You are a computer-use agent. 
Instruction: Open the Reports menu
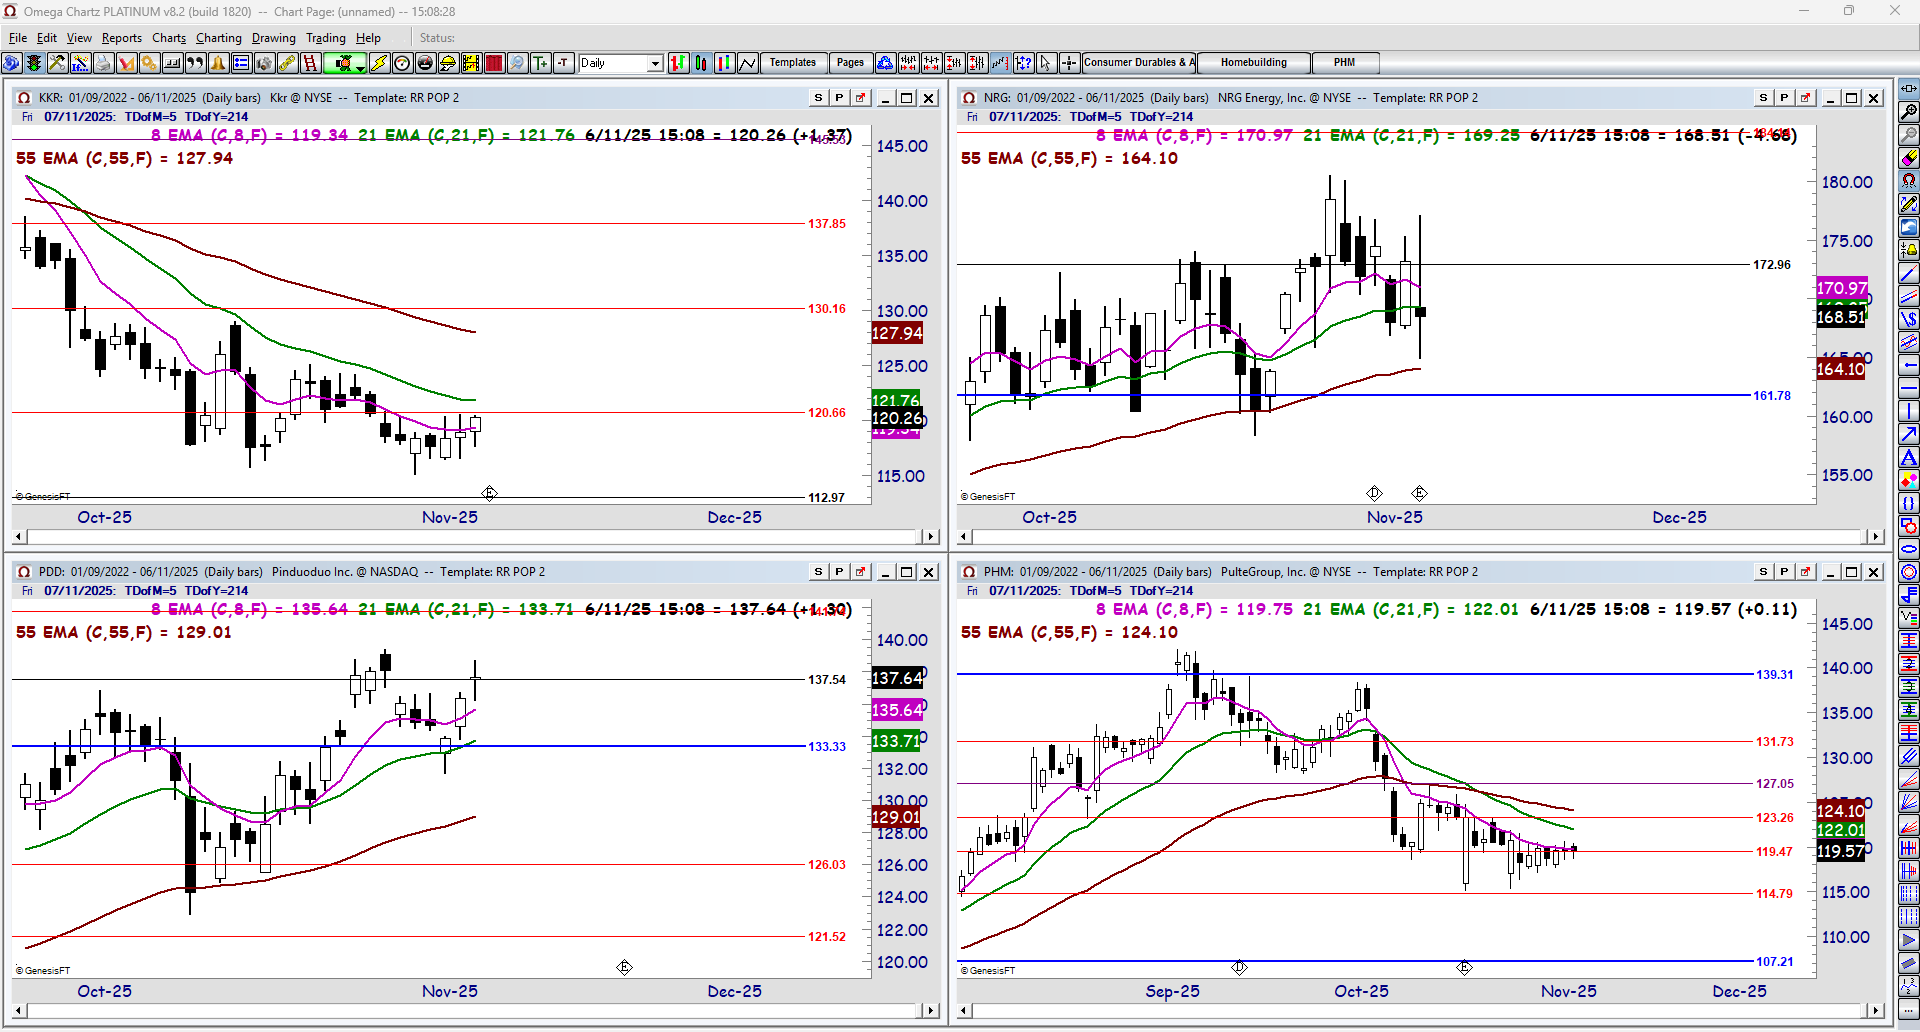[122, 38]
